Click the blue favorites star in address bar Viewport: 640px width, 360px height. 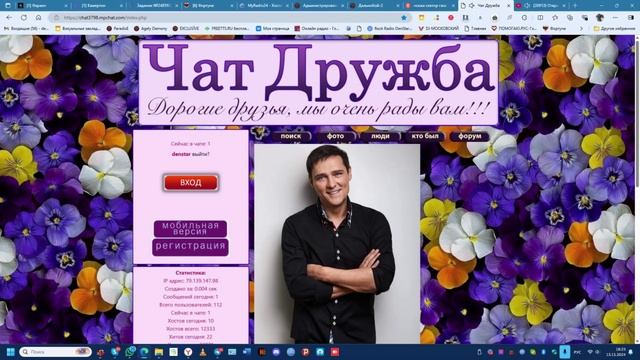point(404,18)
